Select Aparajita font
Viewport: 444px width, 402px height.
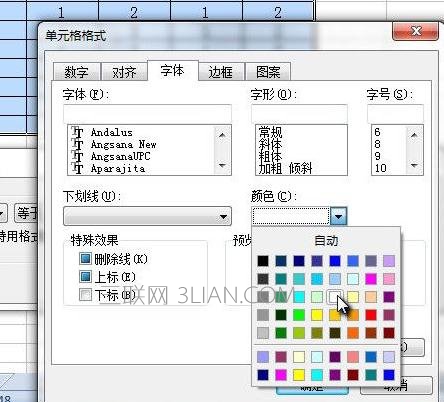tap(118, 168)
